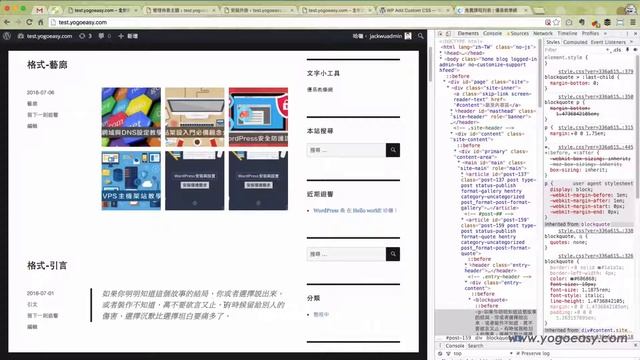640x360 pixels.
Task: Click the jackwuadmin account name
Action: click(x=386, y=36)
